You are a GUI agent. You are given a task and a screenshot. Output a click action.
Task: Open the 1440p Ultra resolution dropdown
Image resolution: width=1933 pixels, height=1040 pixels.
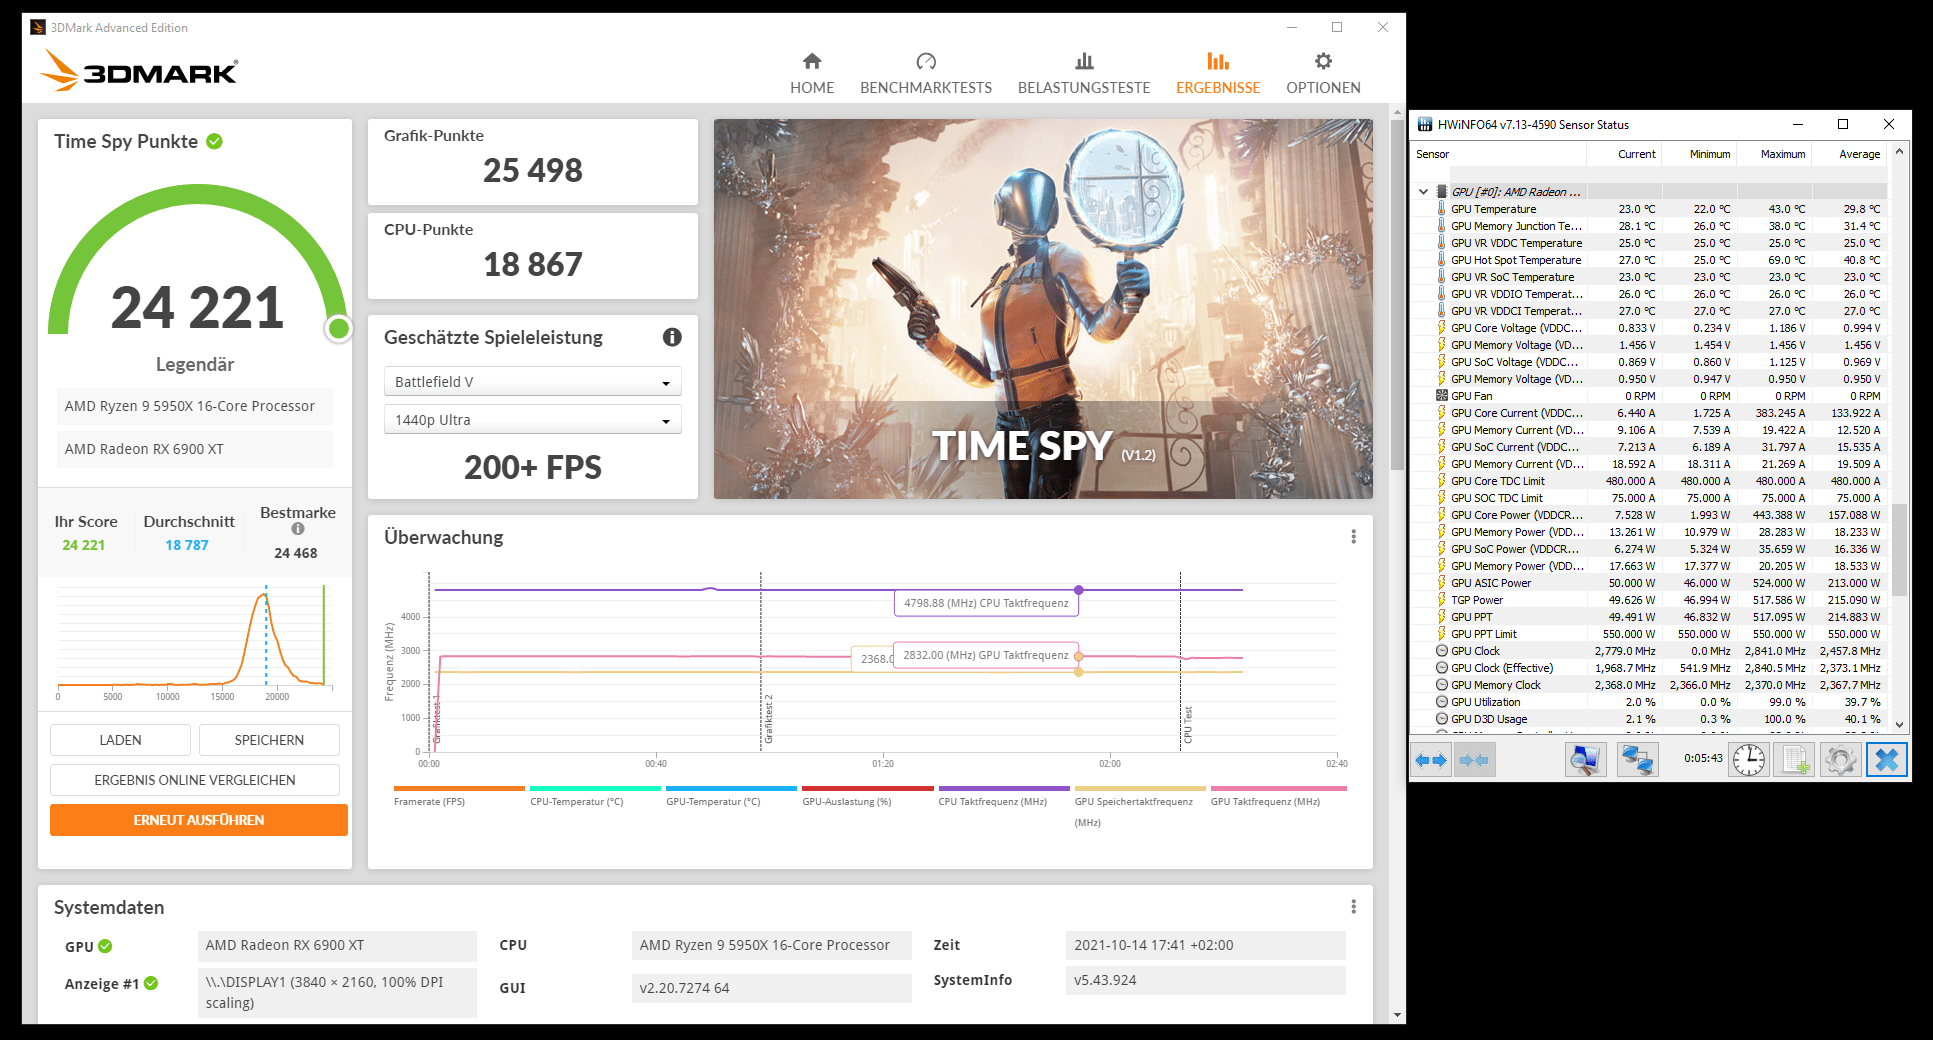click(x=532, y=420)
